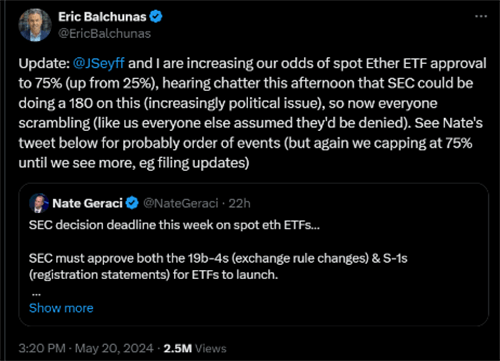500x361 pixels.
Task: Click Eric Balchunas verified badge
Action: pyautogui.click(x=156, y=17)
